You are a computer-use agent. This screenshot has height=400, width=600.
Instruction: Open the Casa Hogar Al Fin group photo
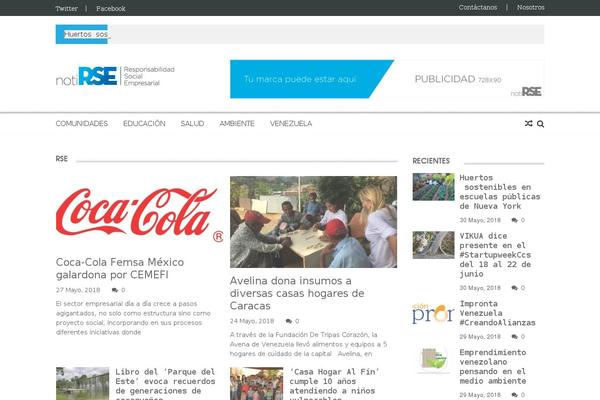pos(256,384)
